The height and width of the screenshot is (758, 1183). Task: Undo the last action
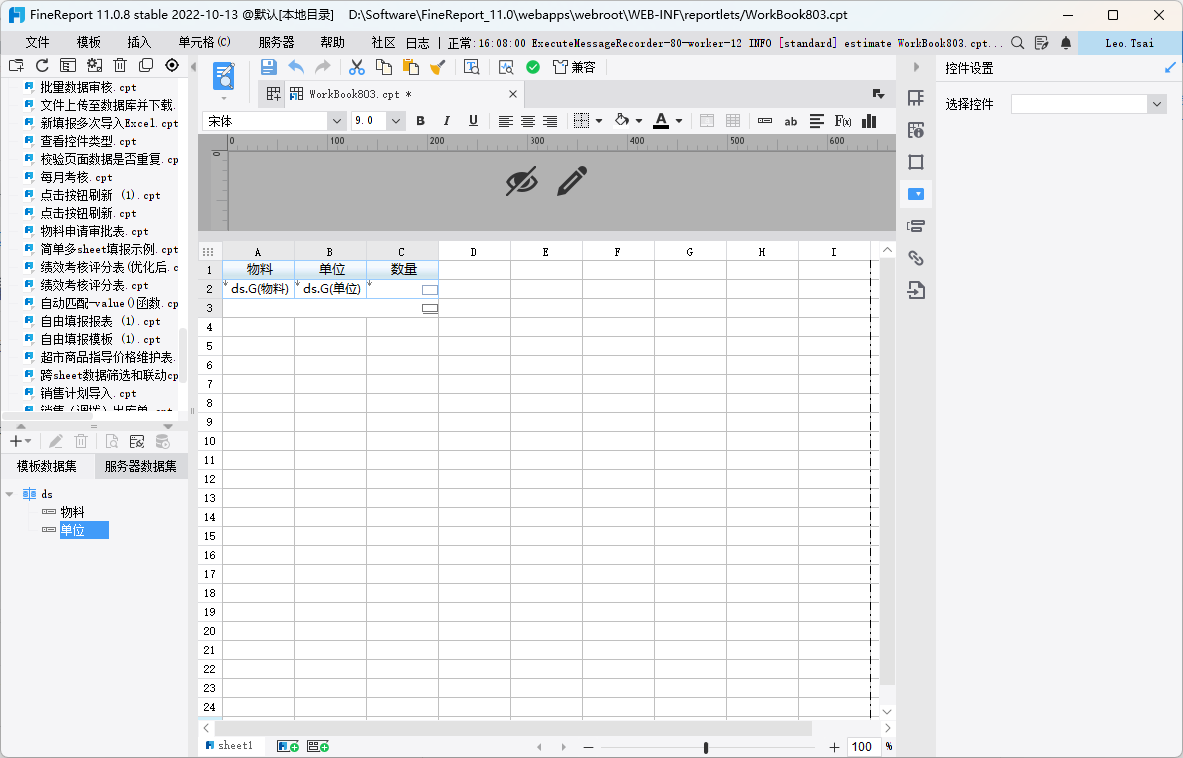(x=296, y=67)
